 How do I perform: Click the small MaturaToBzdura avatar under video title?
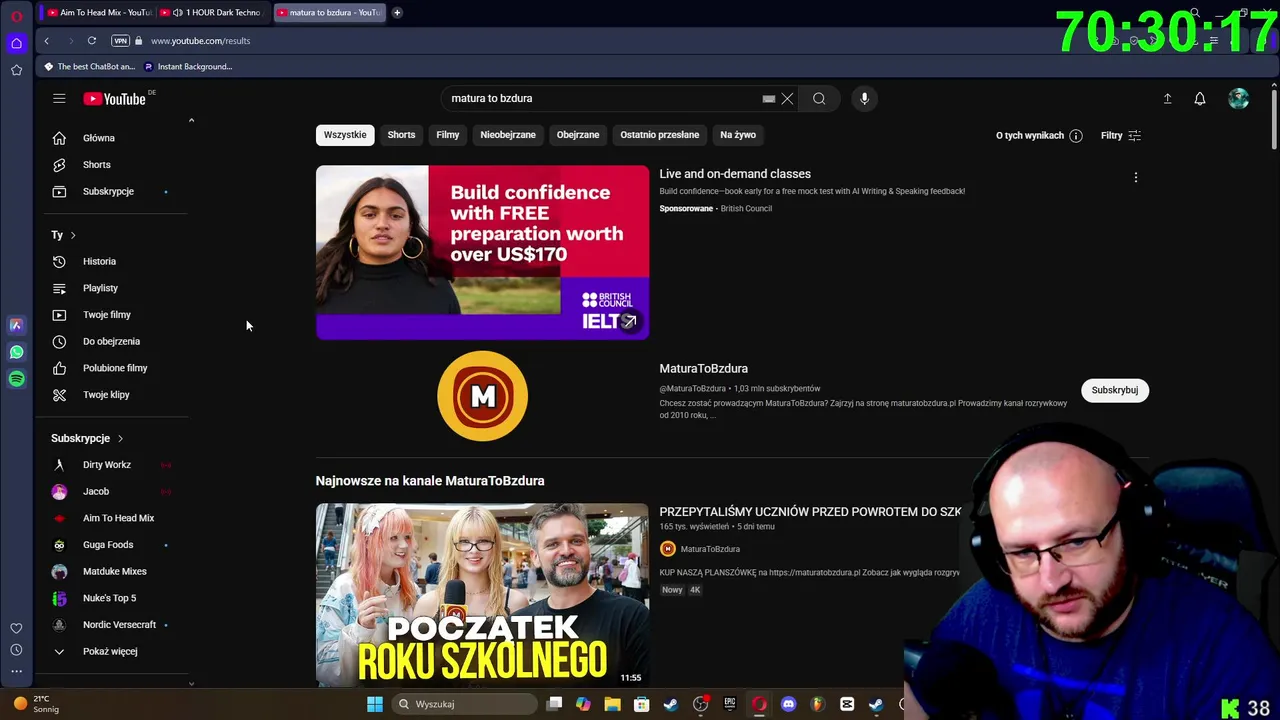[x=667, y=549]
